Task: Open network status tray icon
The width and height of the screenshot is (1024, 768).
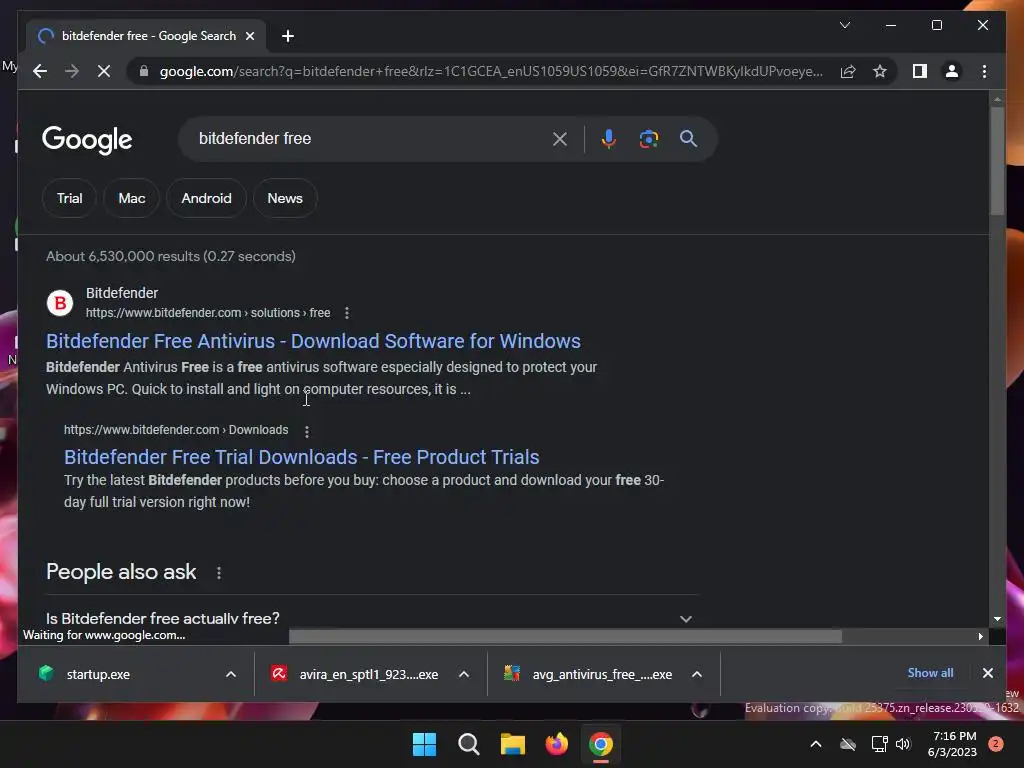Action: click(879, 744)
